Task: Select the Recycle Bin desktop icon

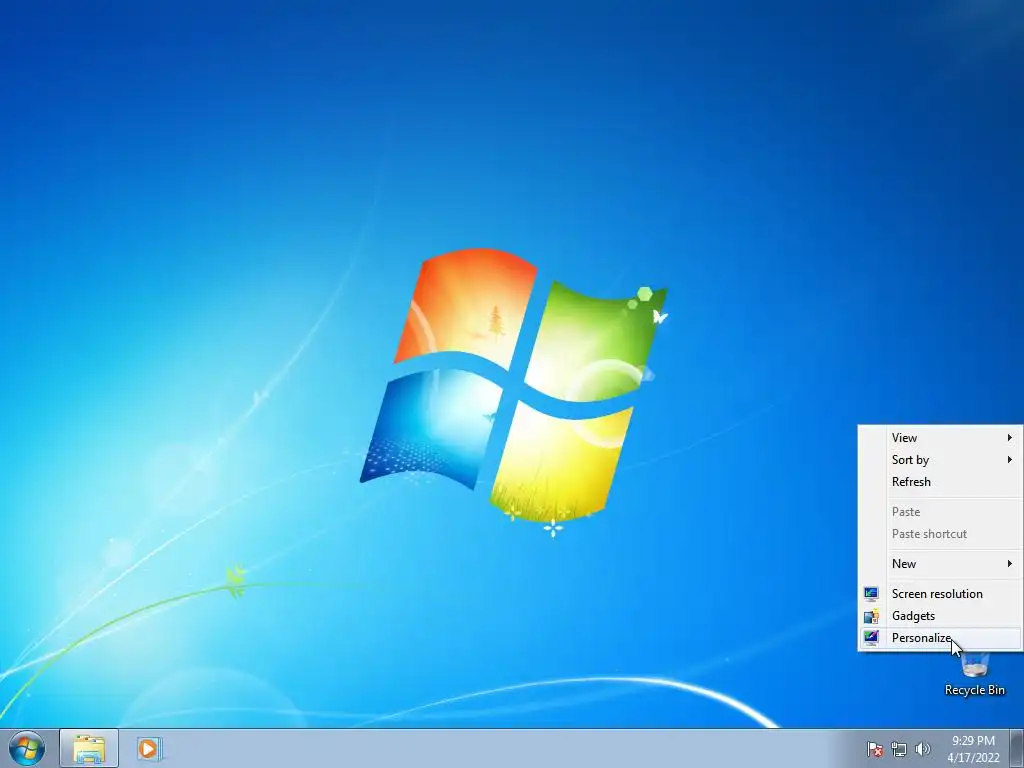Action: (x=974, y=674)
